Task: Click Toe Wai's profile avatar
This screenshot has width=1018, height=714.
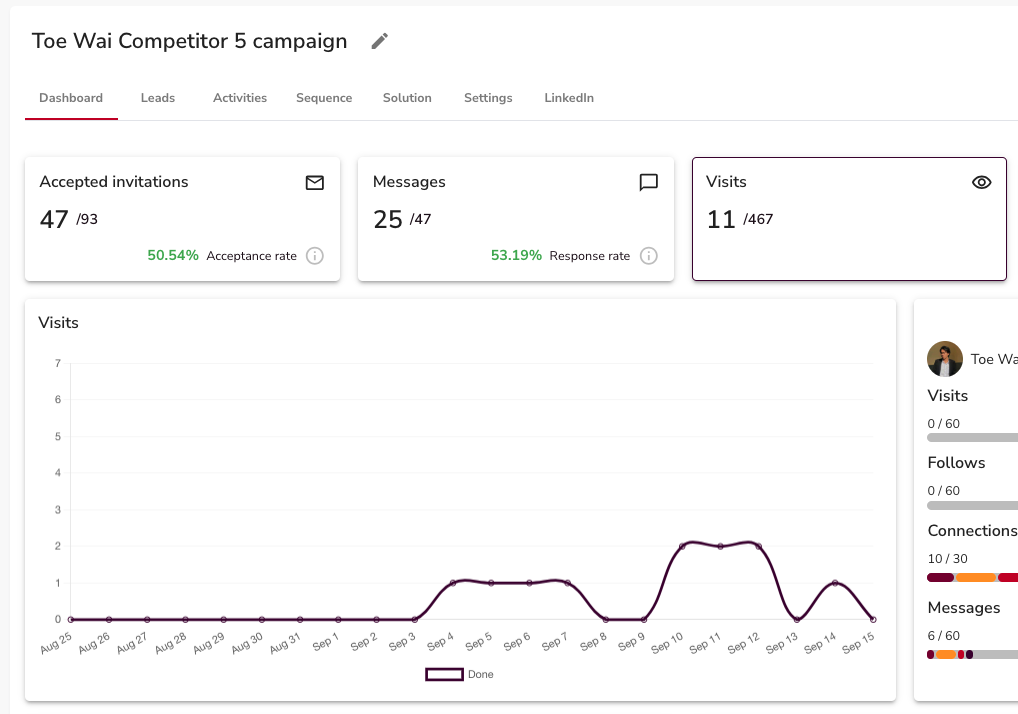Action: (x=944, y=359)
